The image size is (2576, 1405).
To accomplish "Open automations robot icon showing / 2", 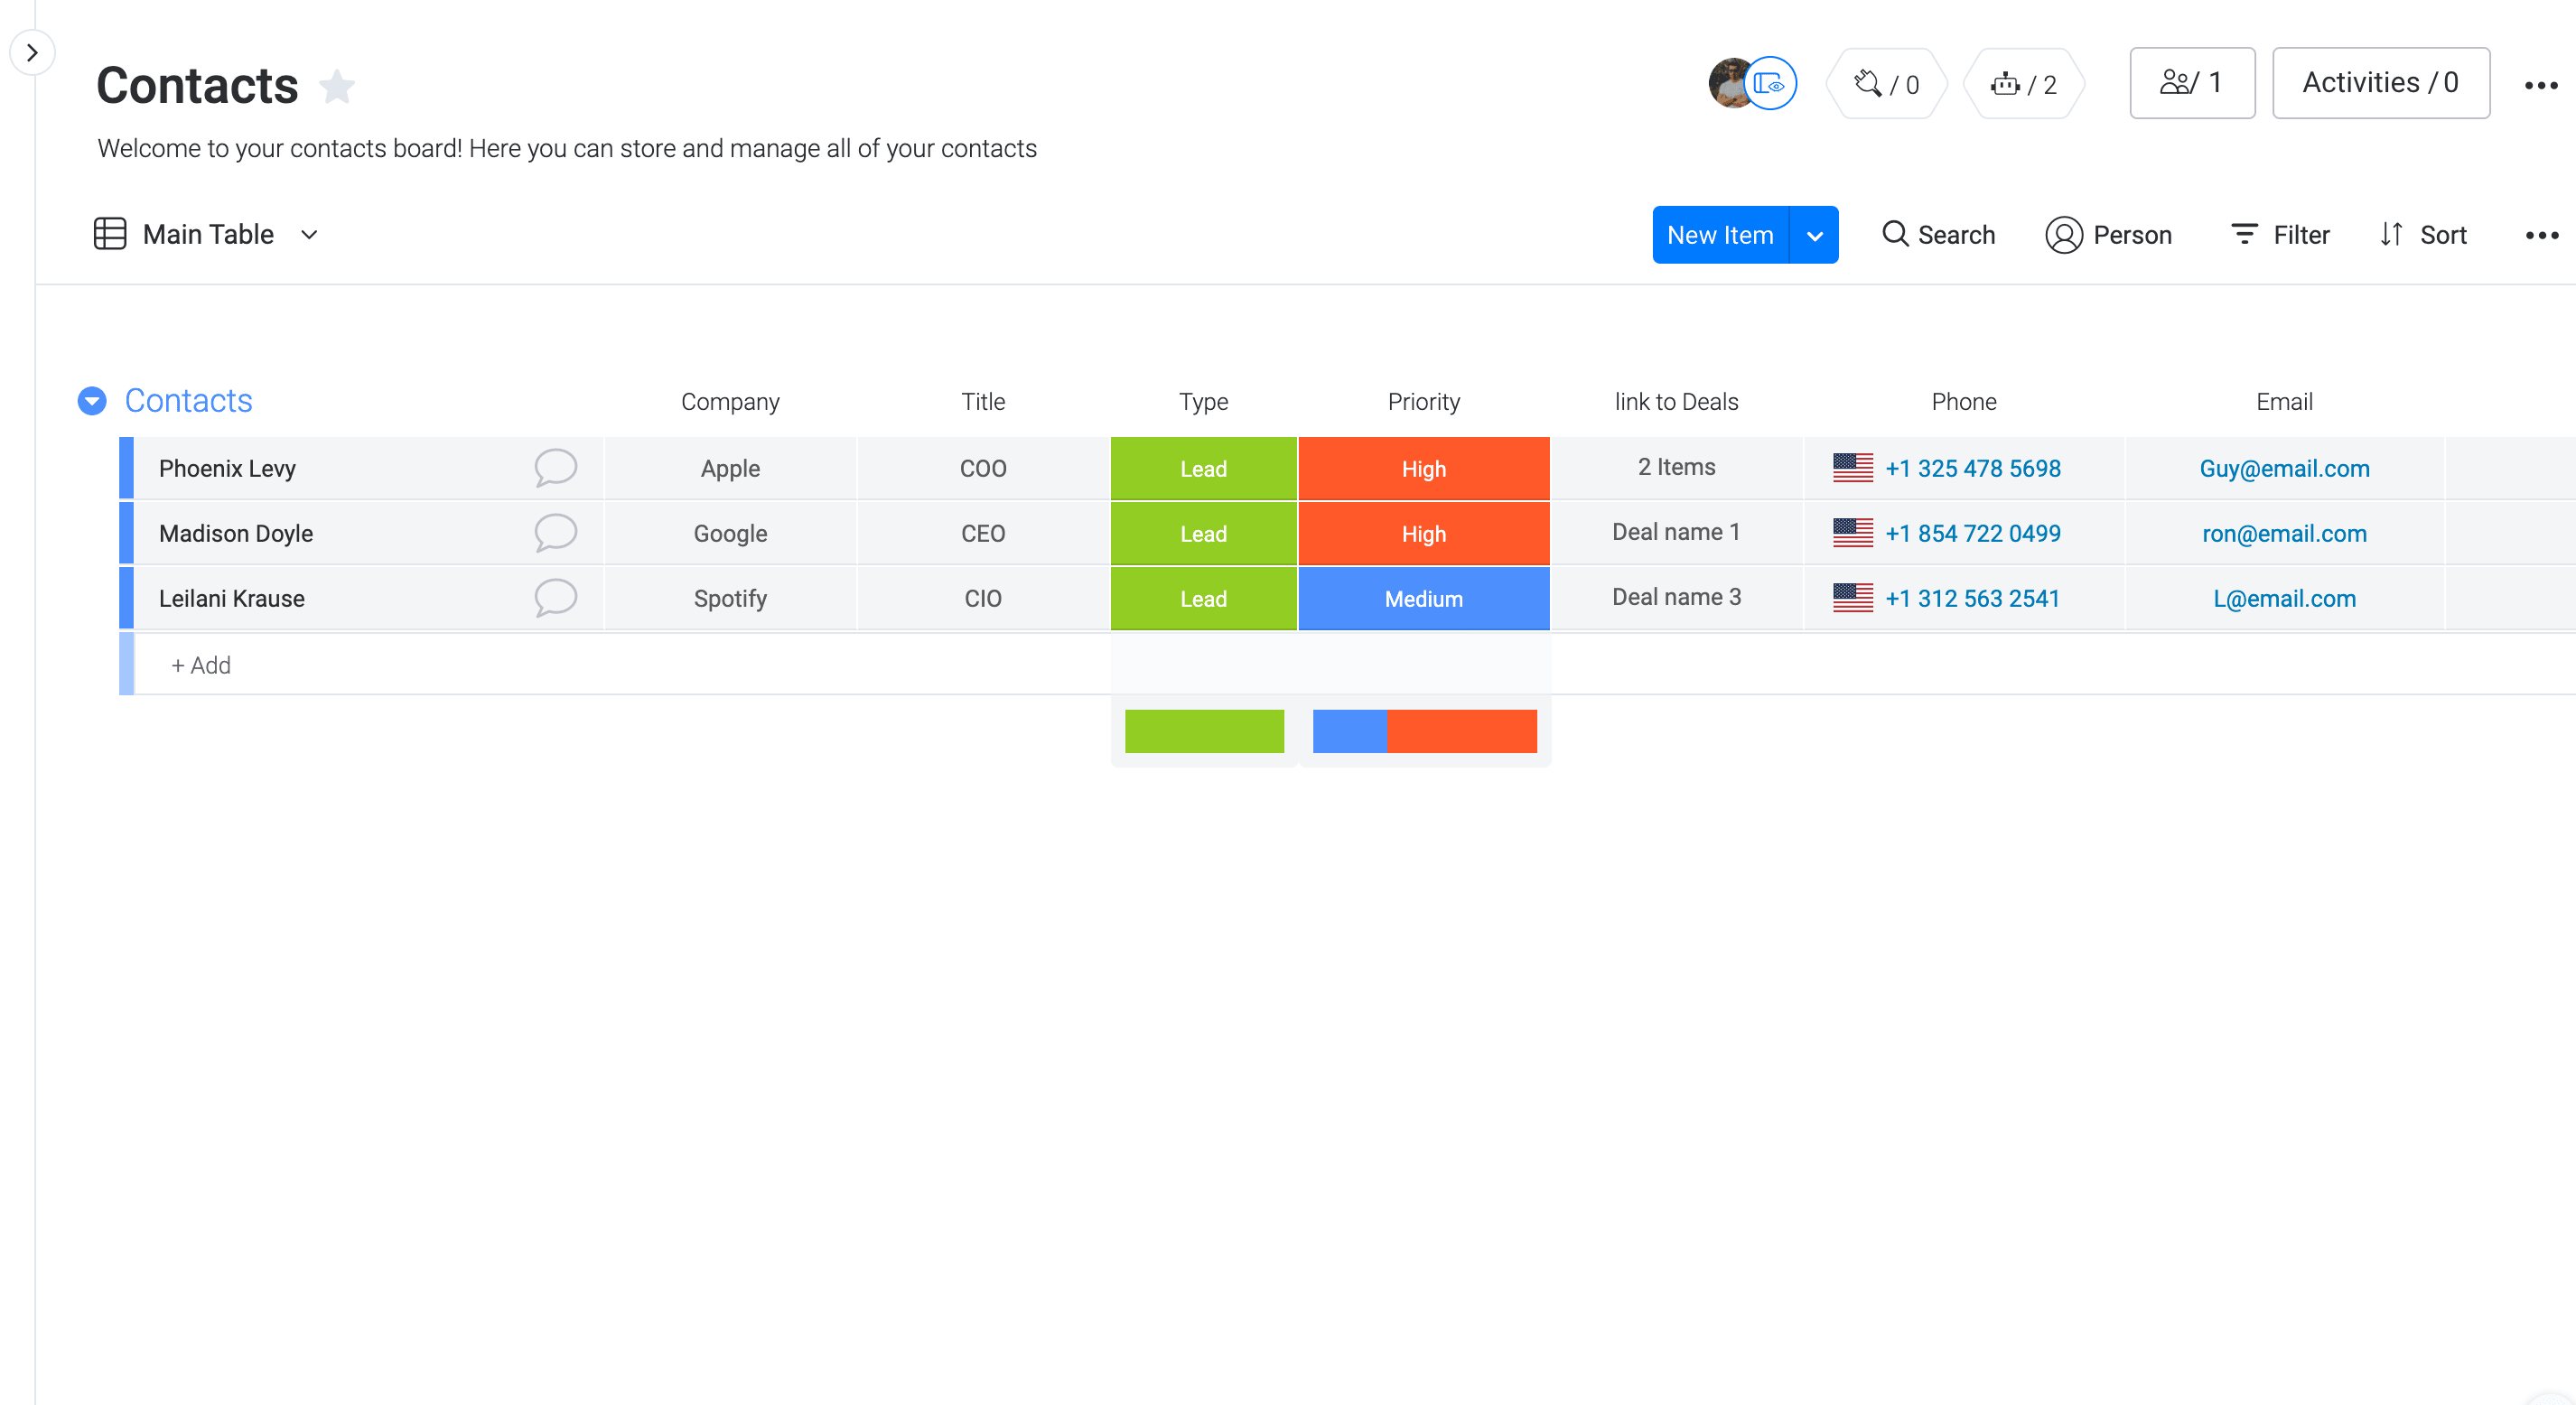I will point(2024,84).
